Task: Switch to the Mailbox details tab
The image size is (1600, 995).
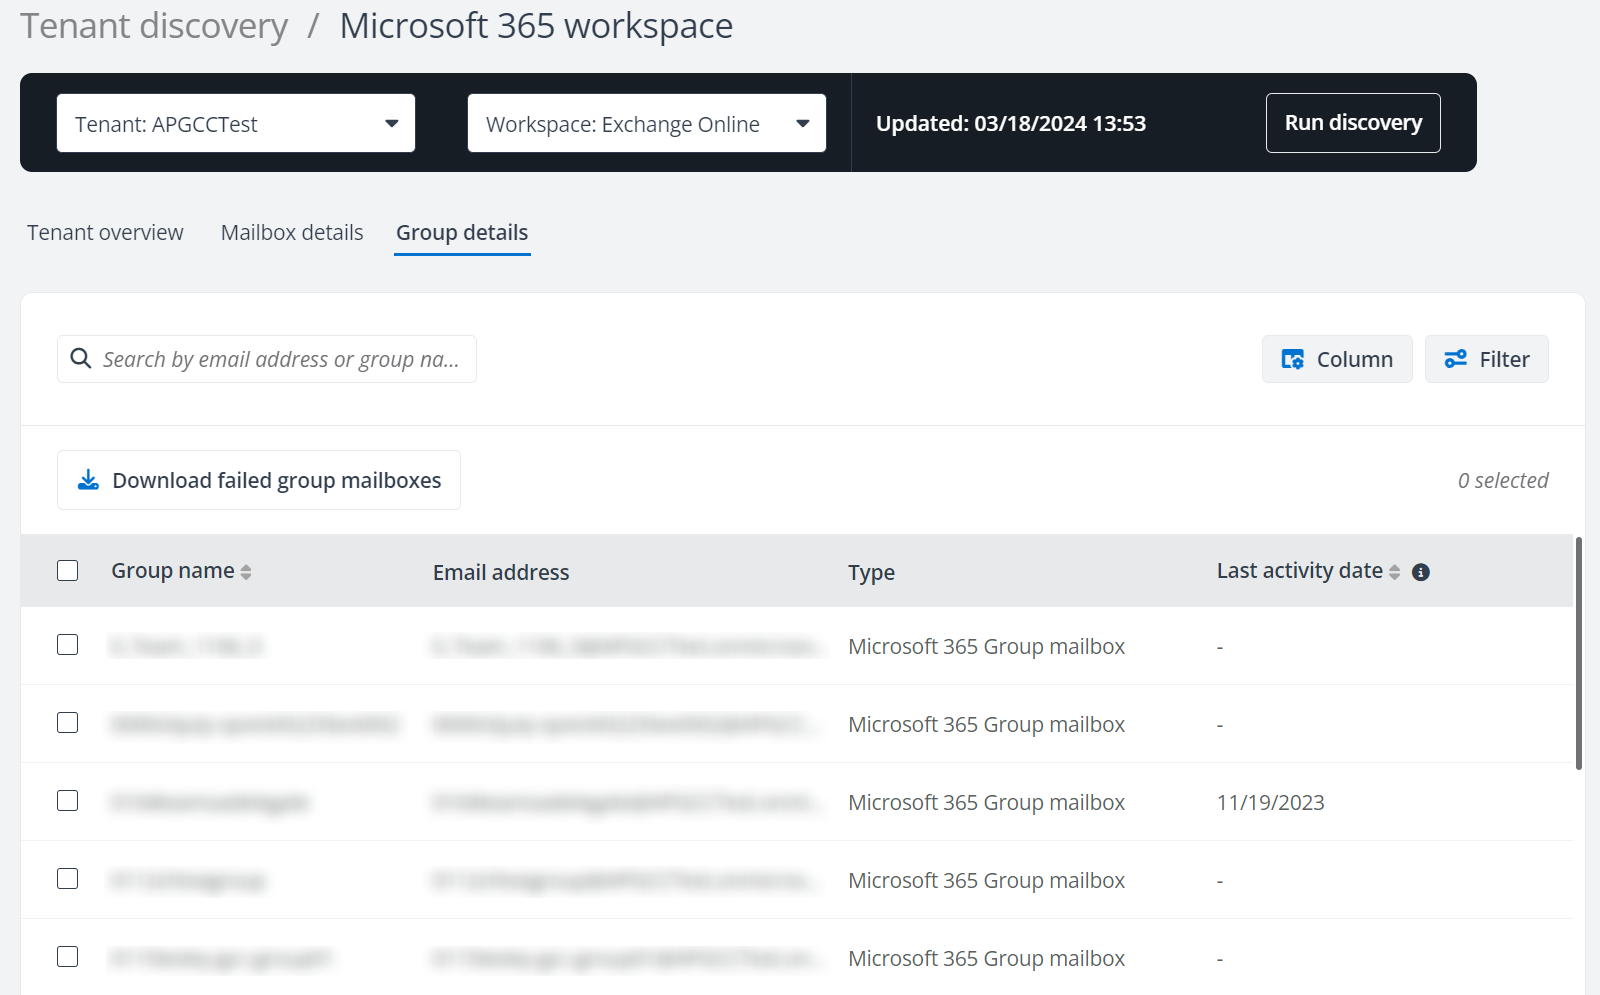Action: pos(292,232)
